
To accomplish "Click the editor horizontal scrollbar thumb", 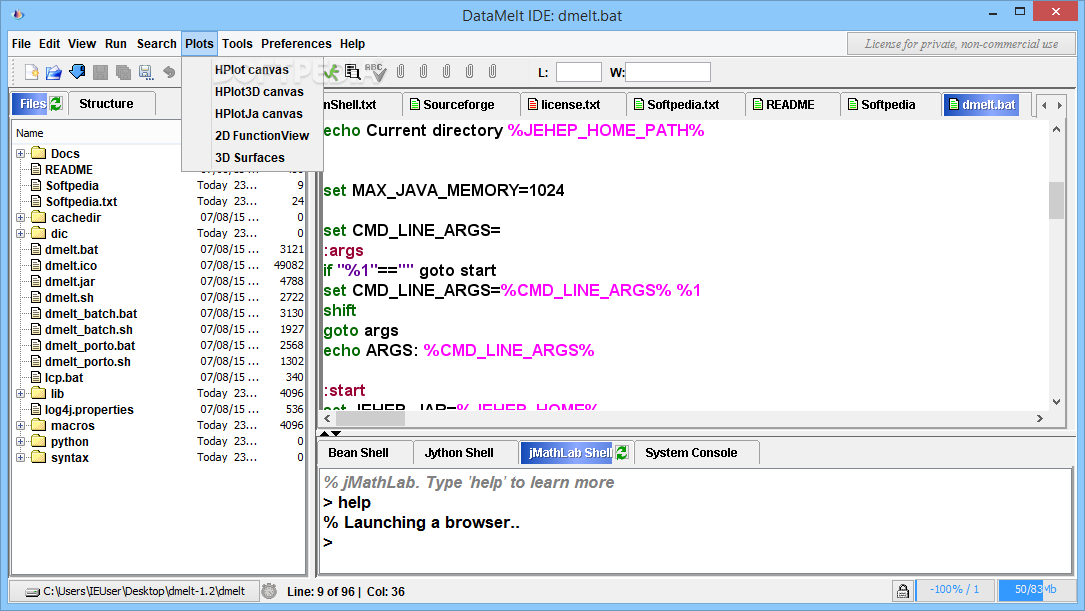I will [370, 418].
